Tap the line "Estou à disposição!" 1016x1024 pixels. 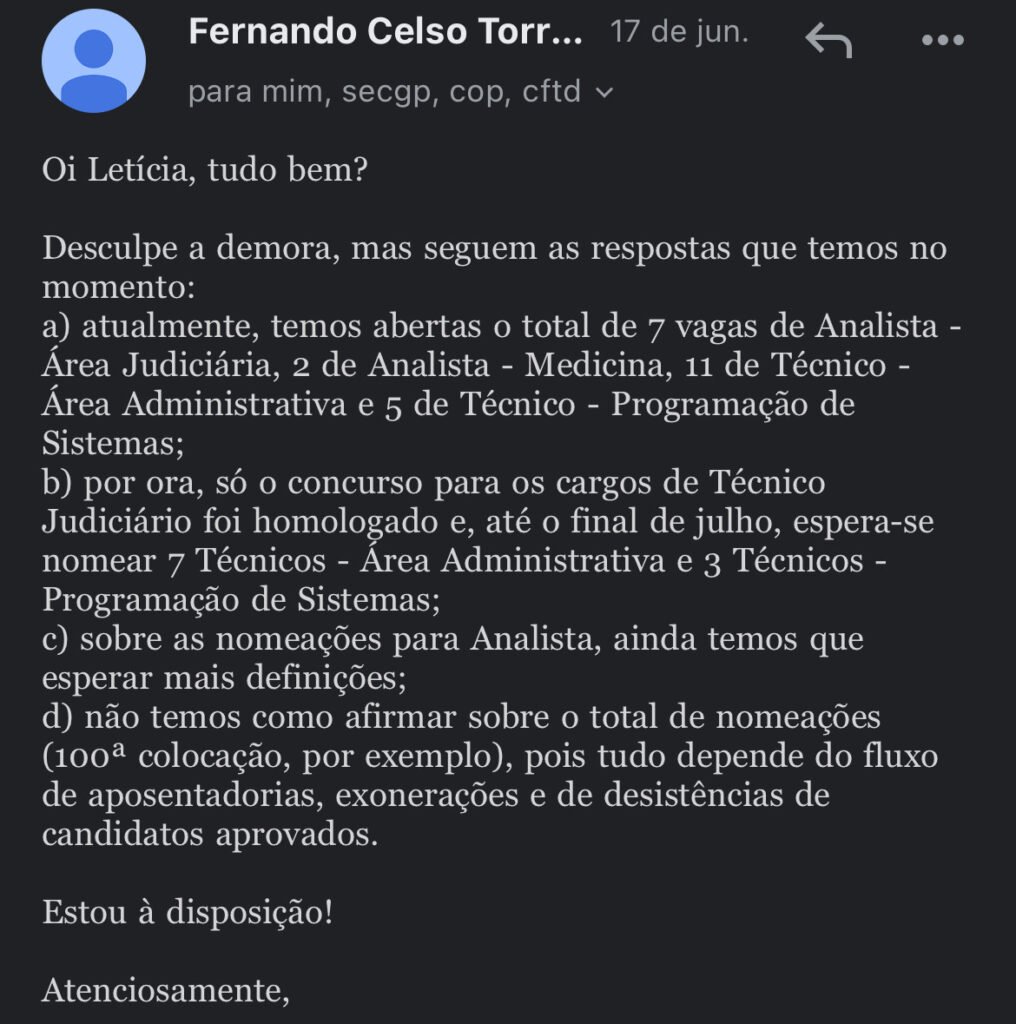(x=187, y=912)
